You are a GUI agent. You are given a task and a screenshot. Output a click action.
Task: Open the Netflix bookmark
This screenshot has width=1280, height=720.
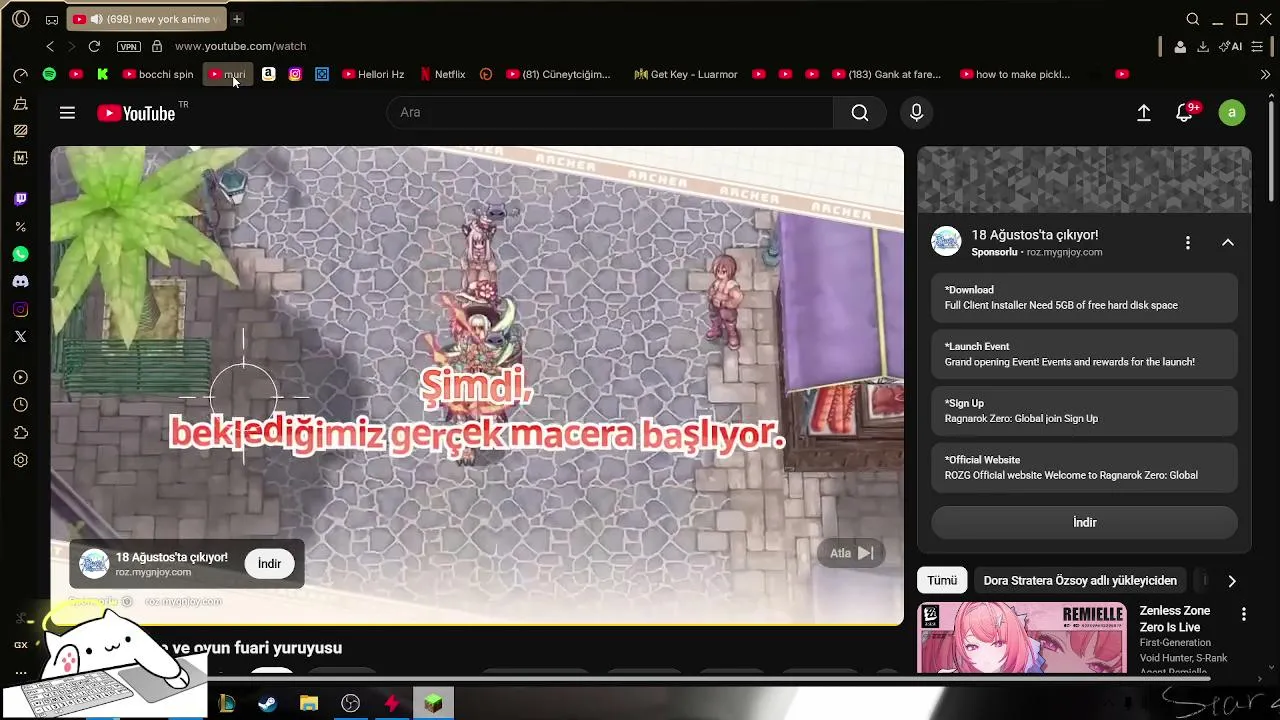442,74
